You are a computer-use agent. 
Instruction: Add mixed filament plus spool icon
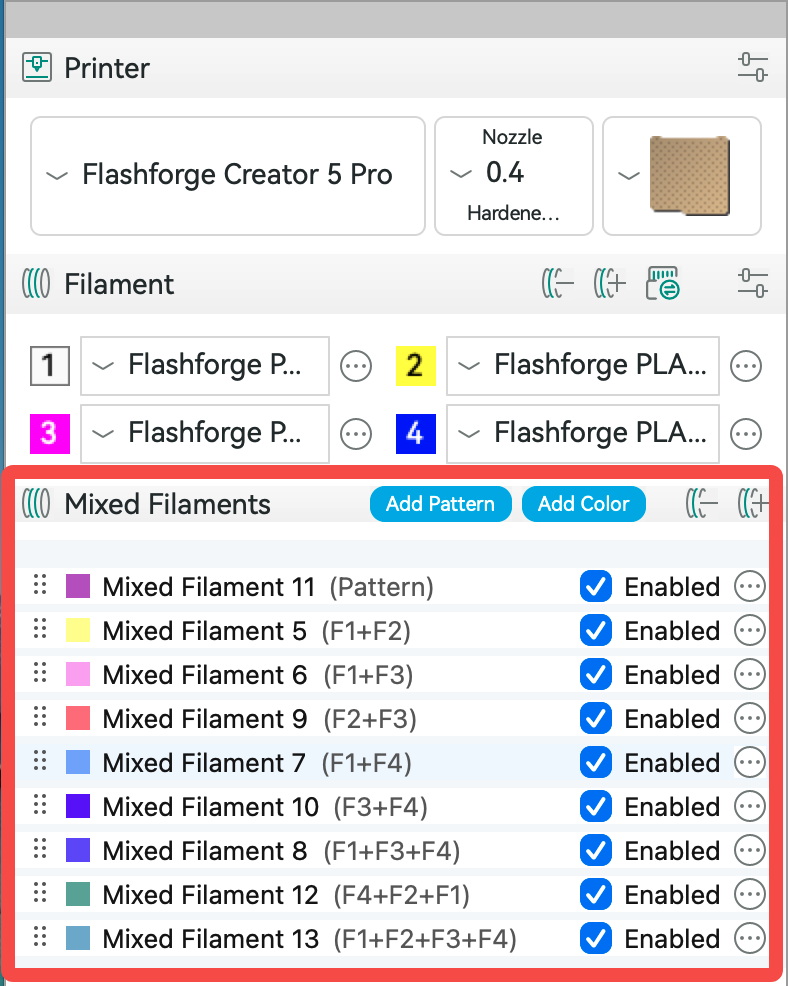[753, 504]
